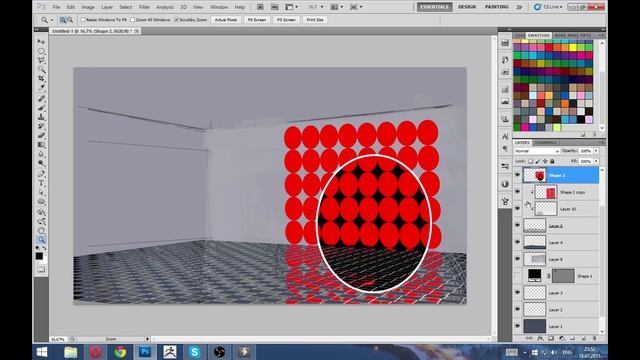Hide the Layer 4 layer

pos(518,242)
